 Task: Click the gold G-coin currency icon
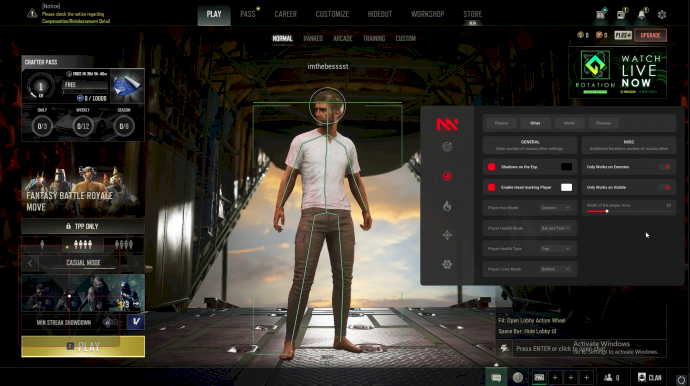point(580,35)
